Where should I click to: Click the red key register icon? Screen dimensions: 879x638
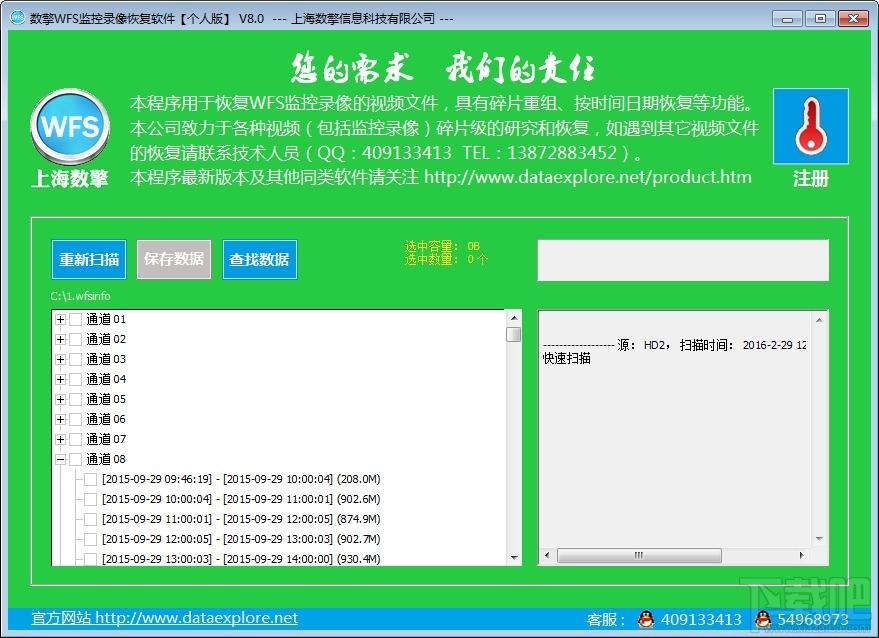(x=811, y=126)
